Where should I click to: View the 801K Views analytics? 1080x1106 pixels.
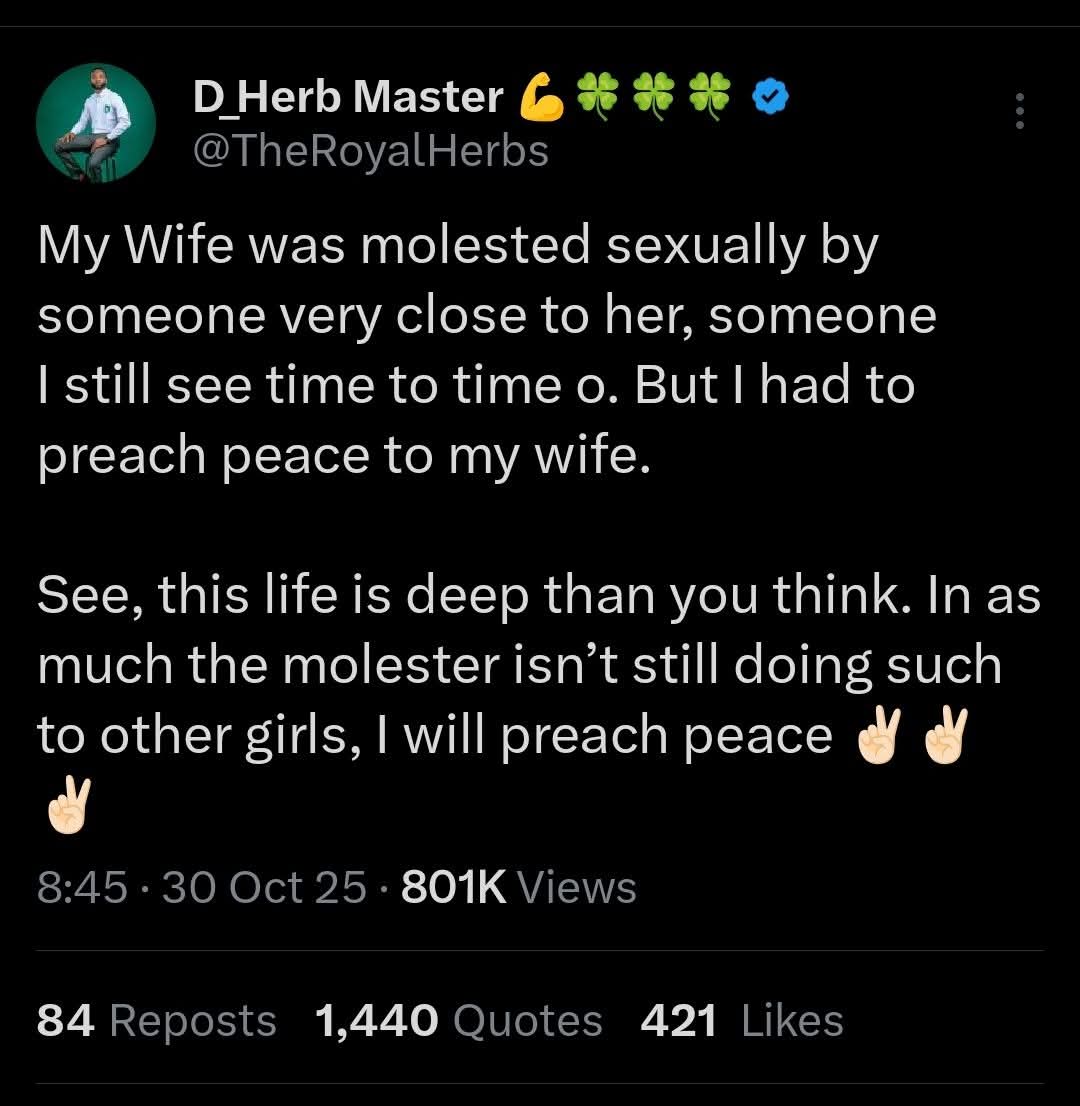point(518,887)
